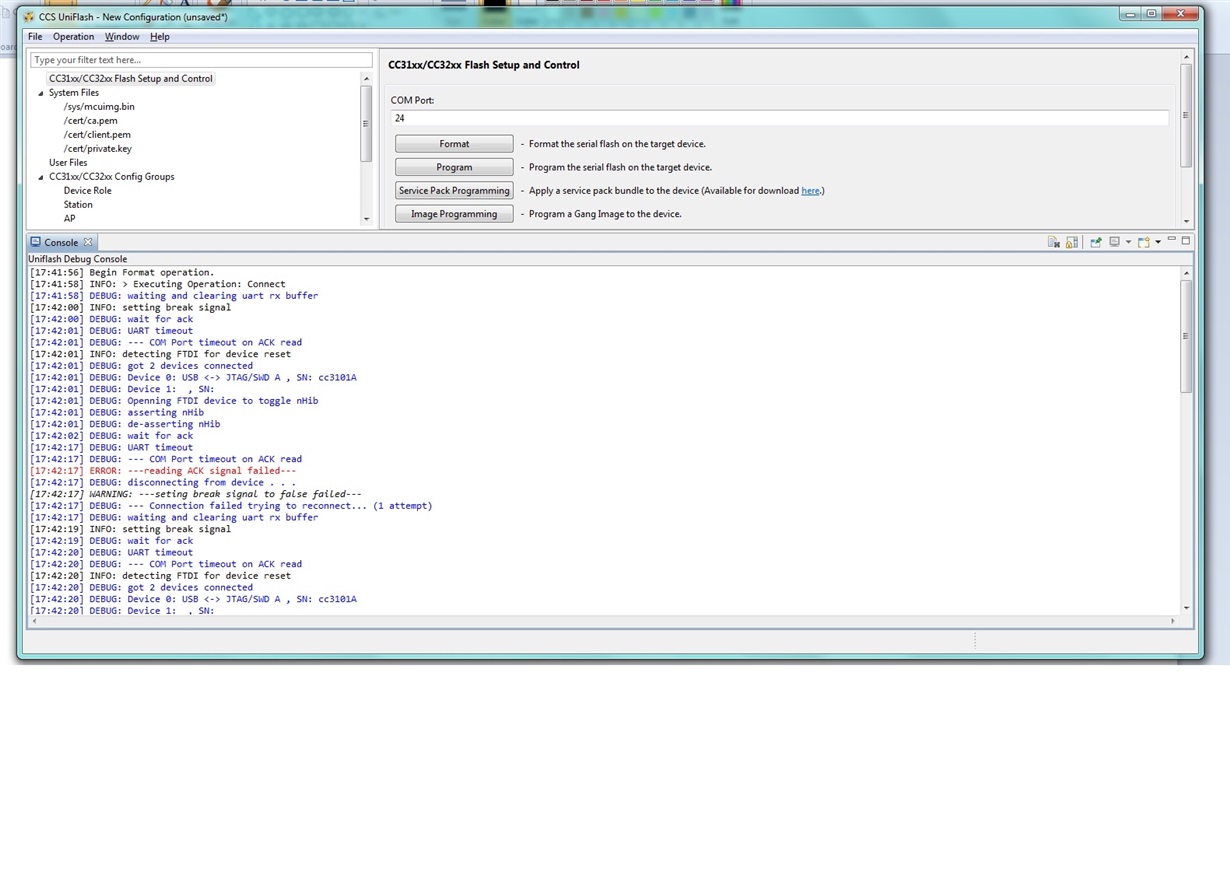Click the Program button
The image size is (1230, 889).
tap(454, 167)
